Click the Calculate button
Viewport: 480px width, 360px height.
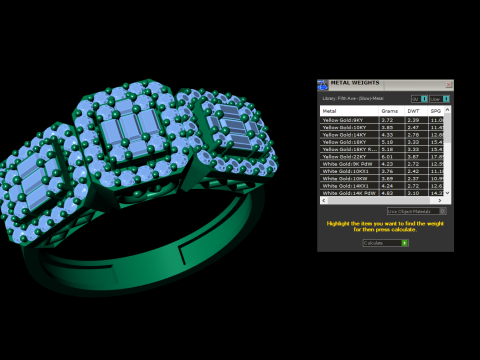click(385, 243)
